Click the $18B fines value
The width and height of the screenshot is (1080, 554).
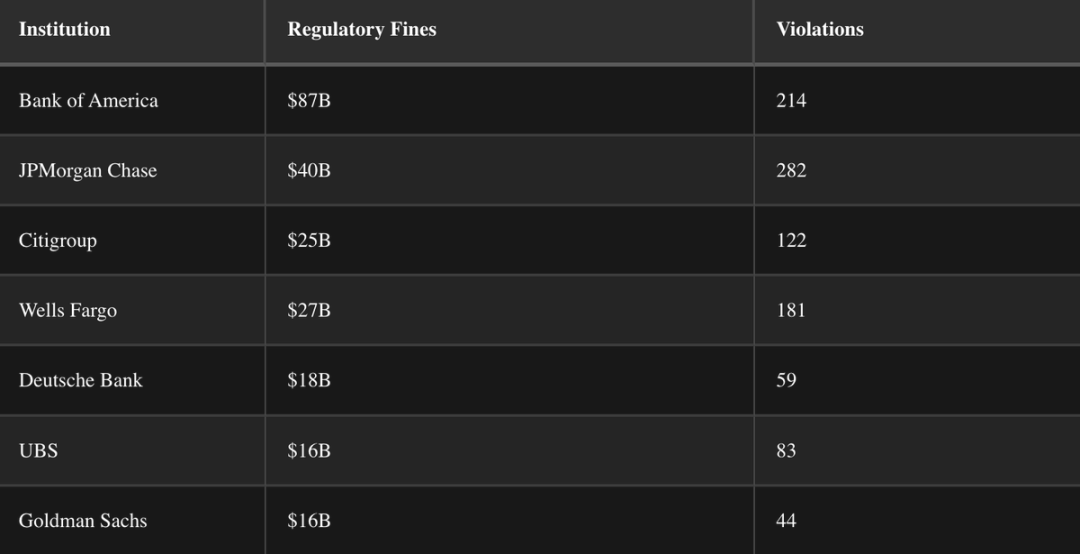(x=309, y=380)
